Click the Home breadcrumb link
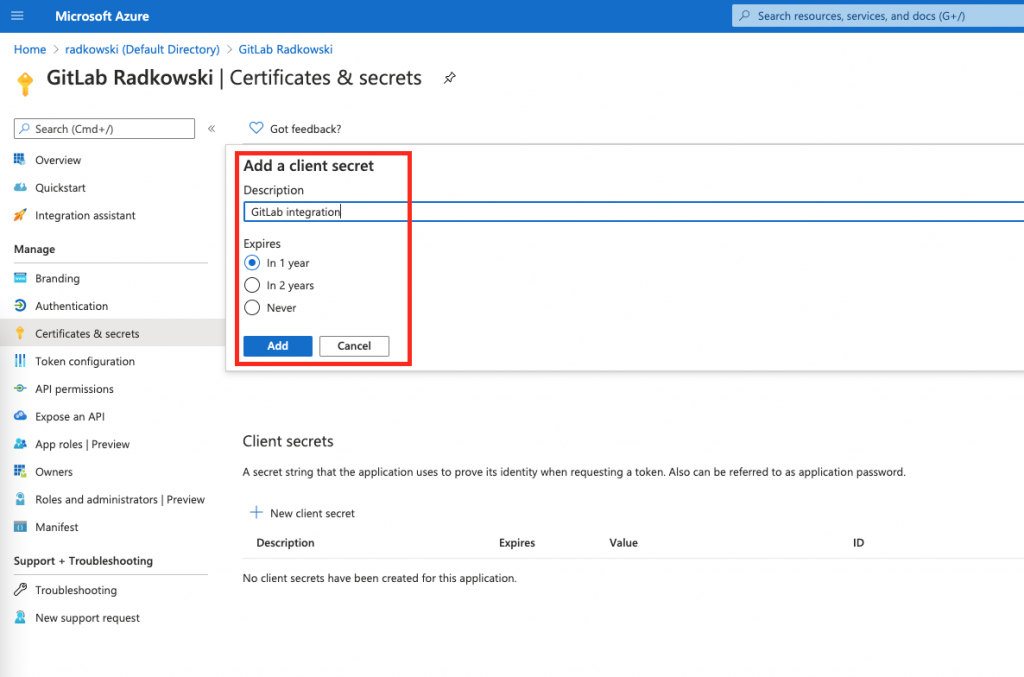Screen dimensions: 1024x677 (30, 50)
